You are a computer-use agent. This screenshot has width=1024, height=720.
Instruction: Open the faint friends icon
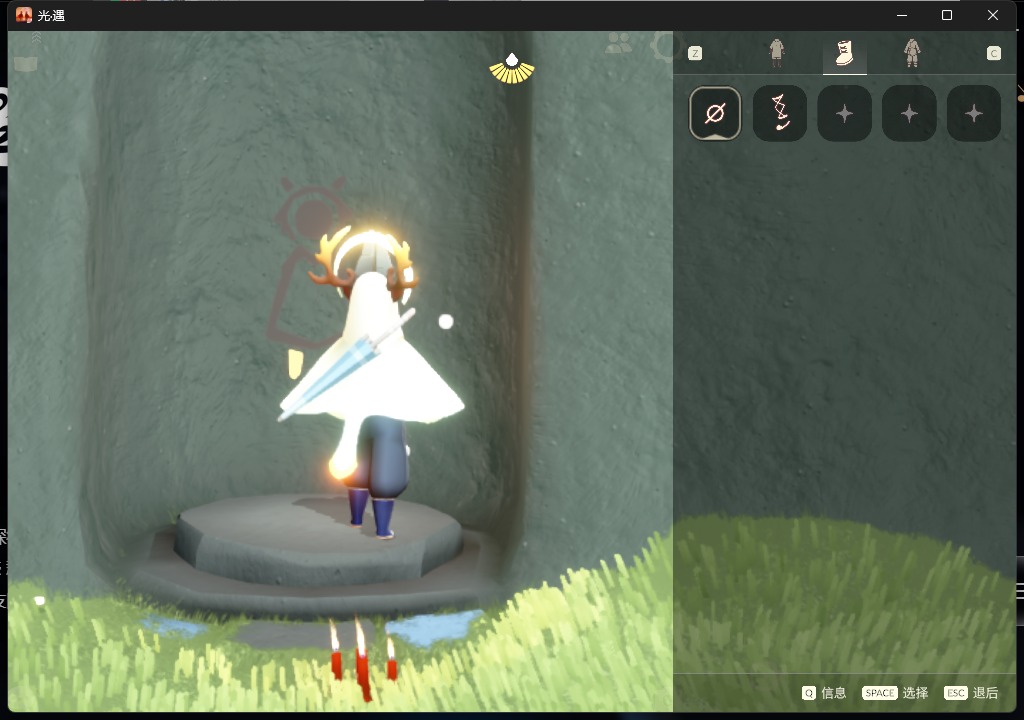(x=619, y=43)
